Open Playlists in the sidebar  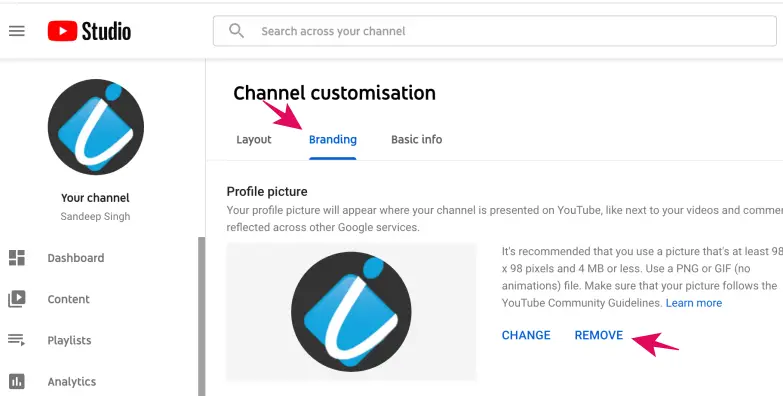69,340
